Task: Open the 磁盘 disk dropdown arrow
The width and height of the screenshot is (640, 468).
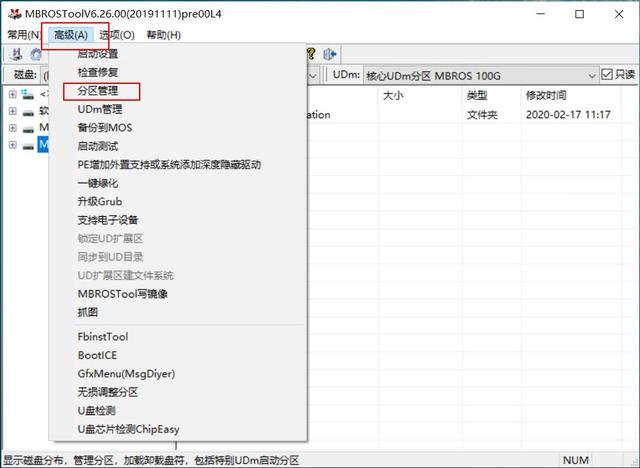Action: pyautogui.click(x=313, y=76)
